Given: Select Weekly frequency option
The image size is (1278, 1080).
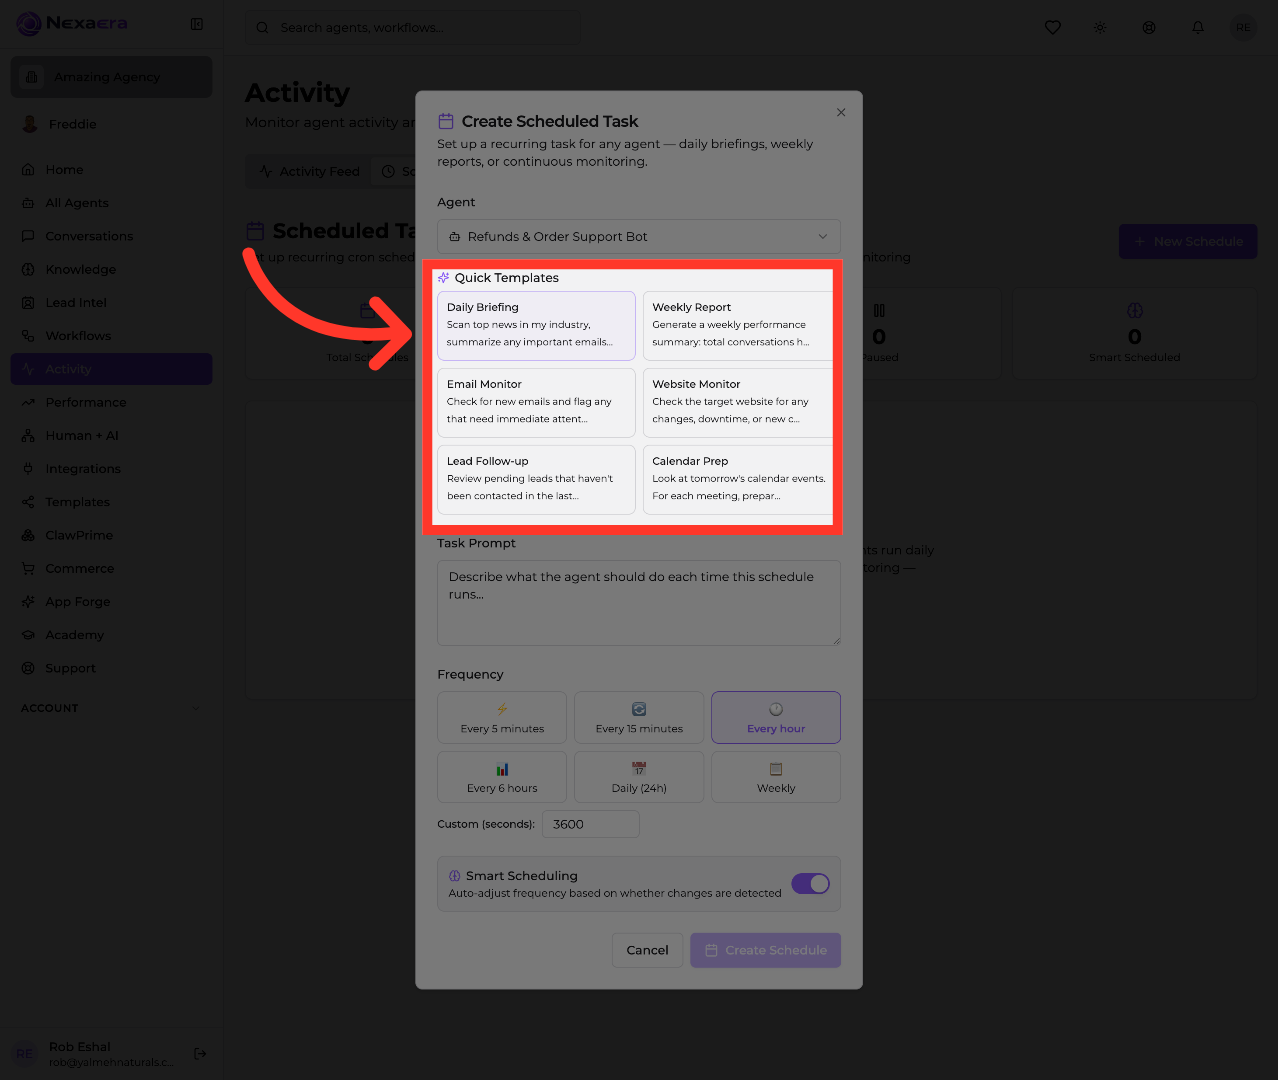Looking at the screenshot, I should coord(776,777).
